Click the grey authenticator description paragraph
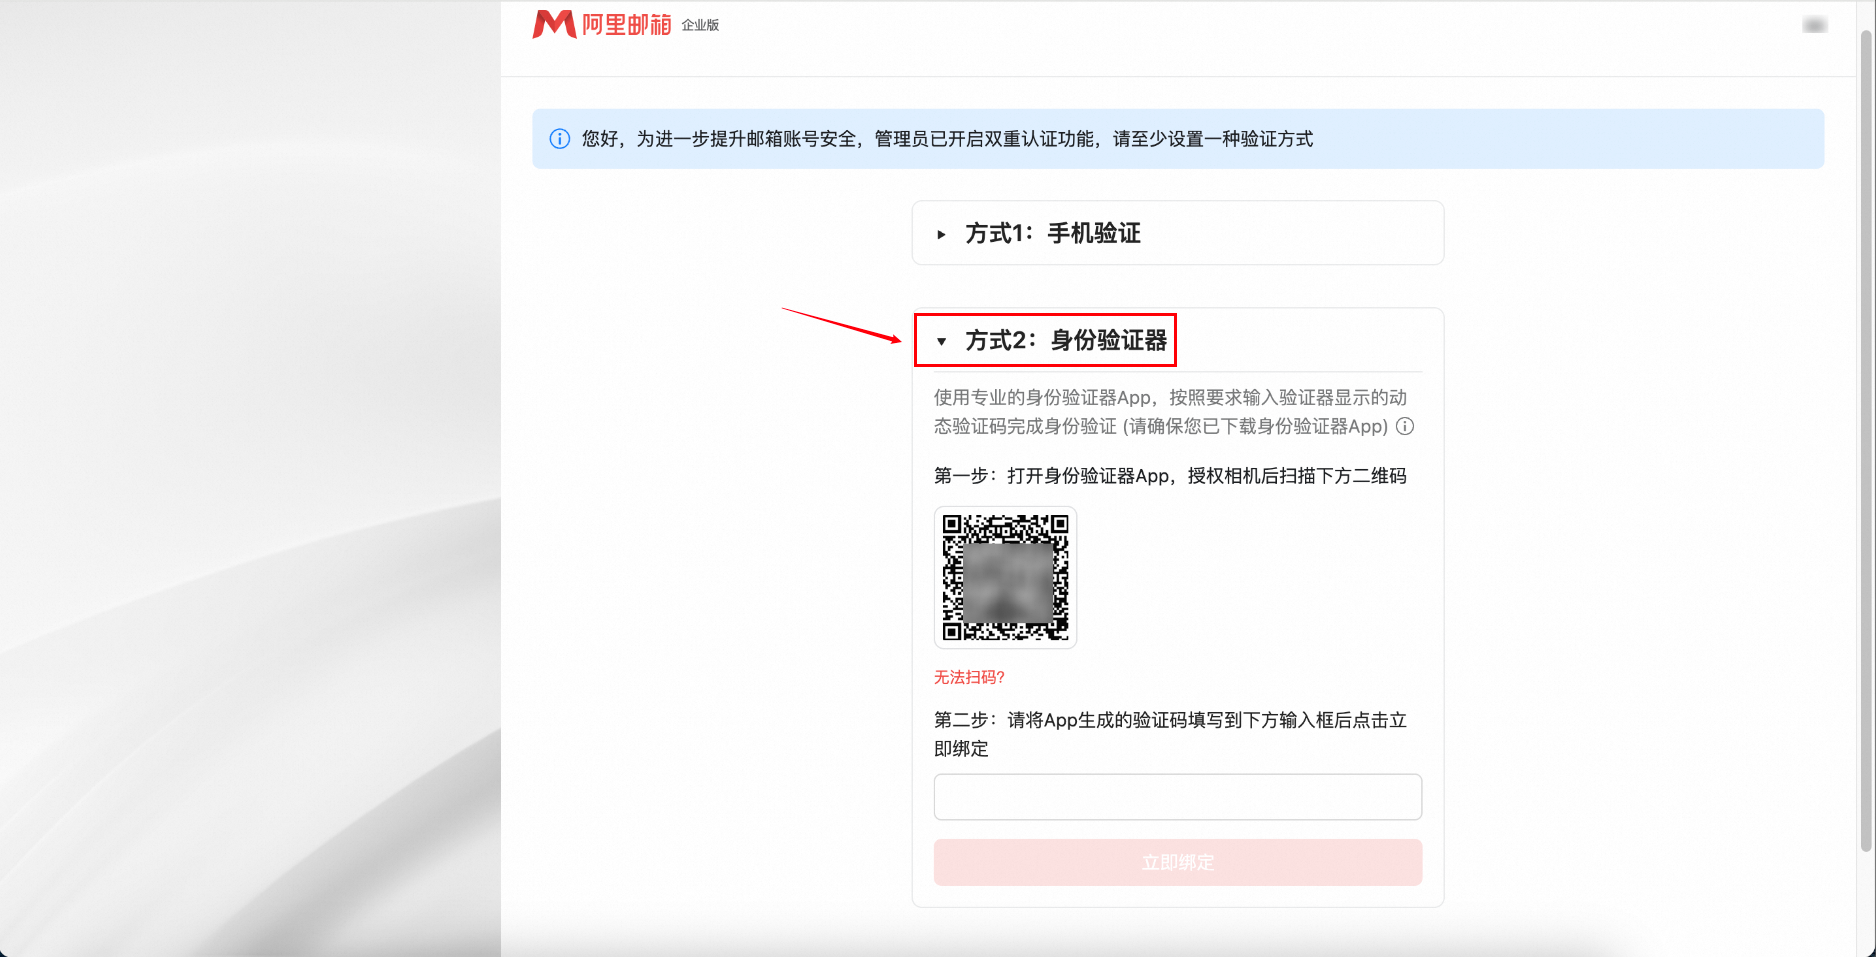The width and height of the screenshot is (1876, 957). click(x=1170, y=412)
